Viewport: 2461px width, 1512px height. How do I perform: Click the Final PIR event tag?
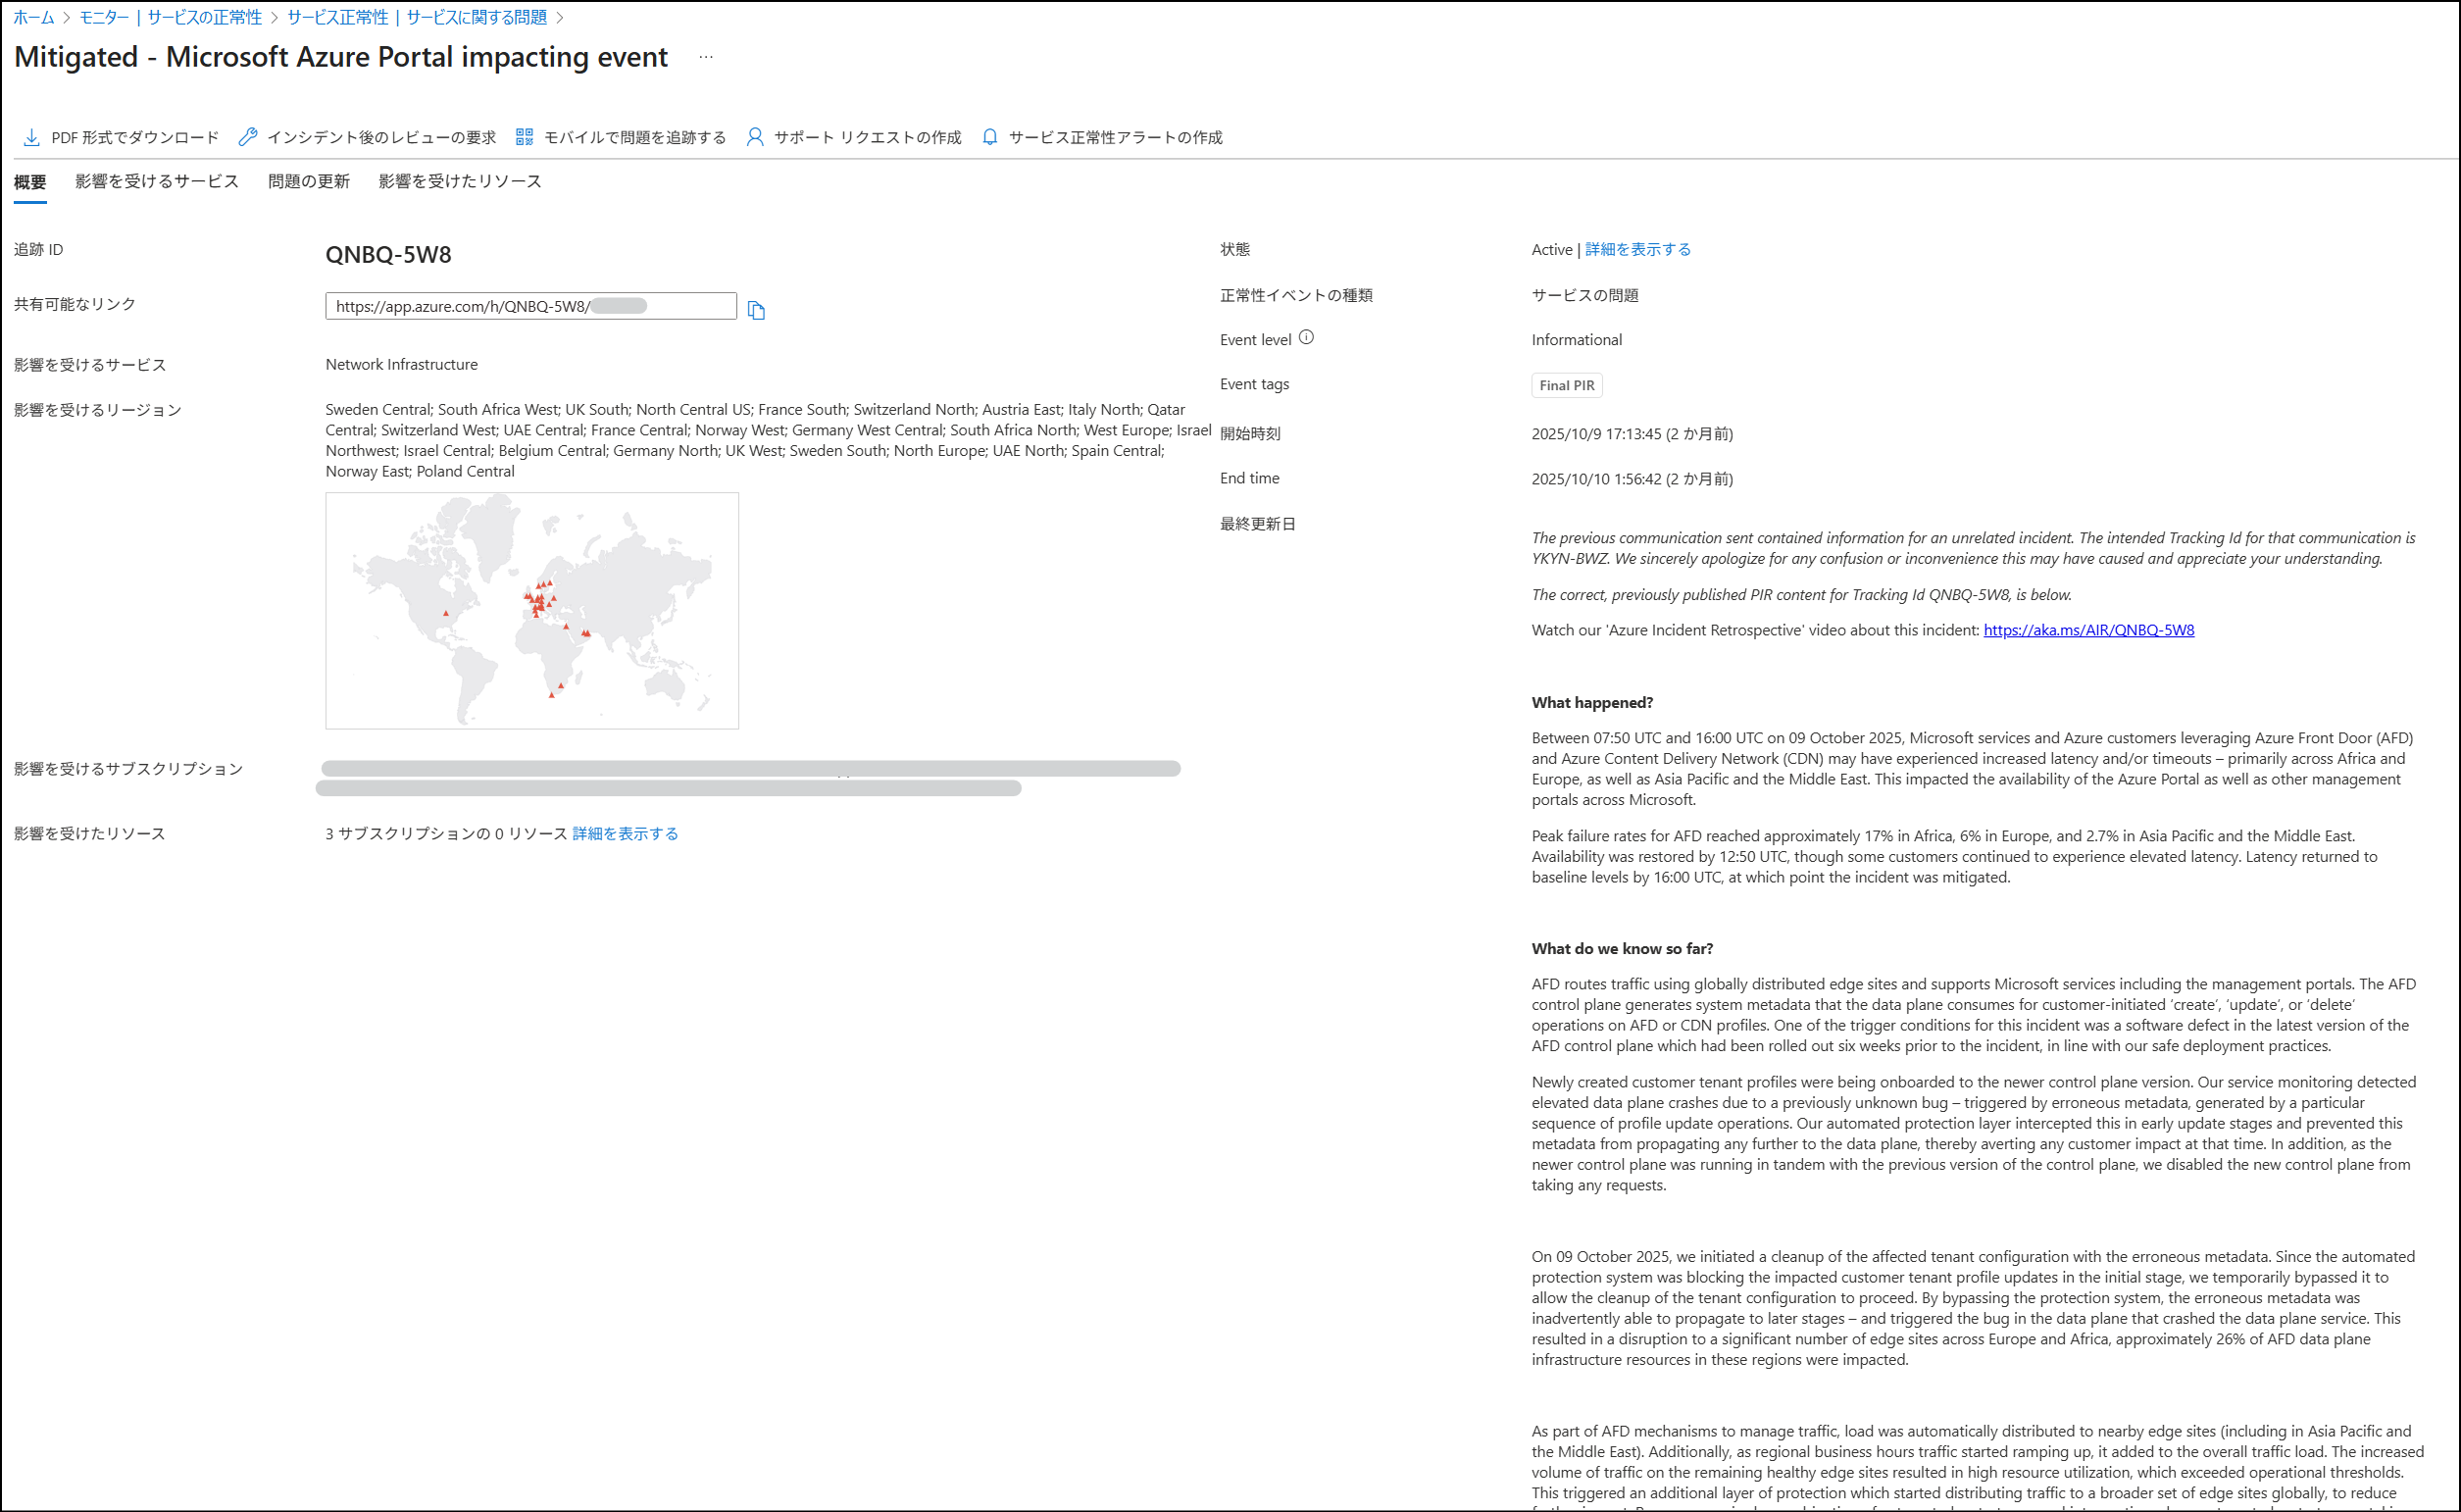(x=1567, y=385)
